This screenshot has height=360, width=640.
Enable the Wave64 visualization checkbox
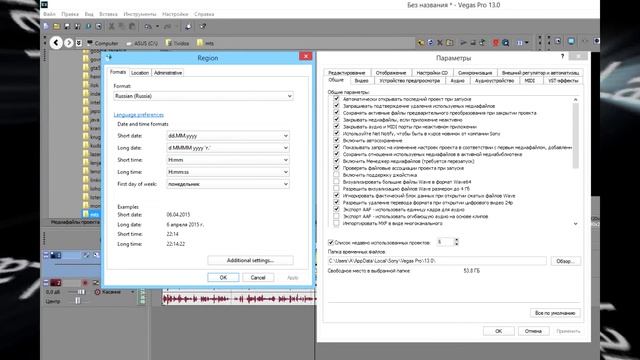point(336,182)
